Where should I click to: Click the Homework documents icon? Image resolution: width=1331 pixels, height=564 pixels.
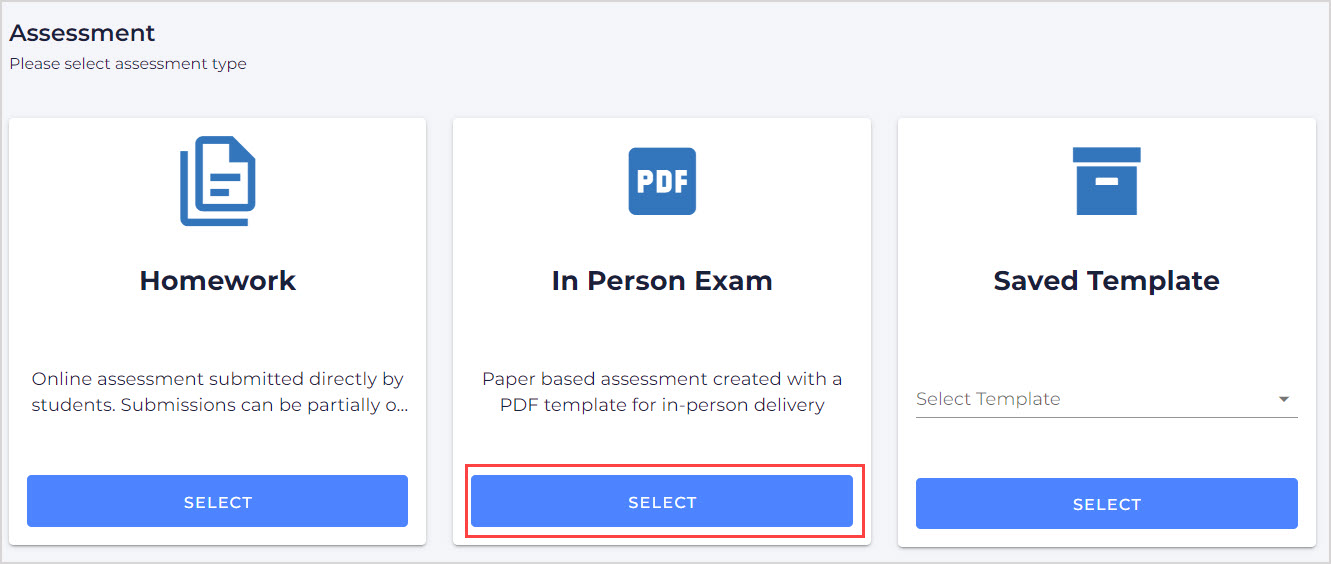point(218,181)
